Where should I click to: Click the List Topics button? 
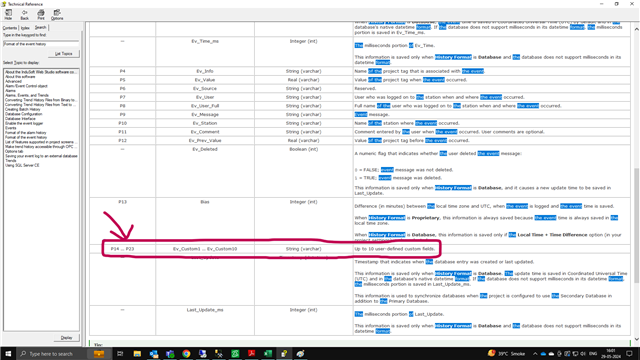point(64,53)
